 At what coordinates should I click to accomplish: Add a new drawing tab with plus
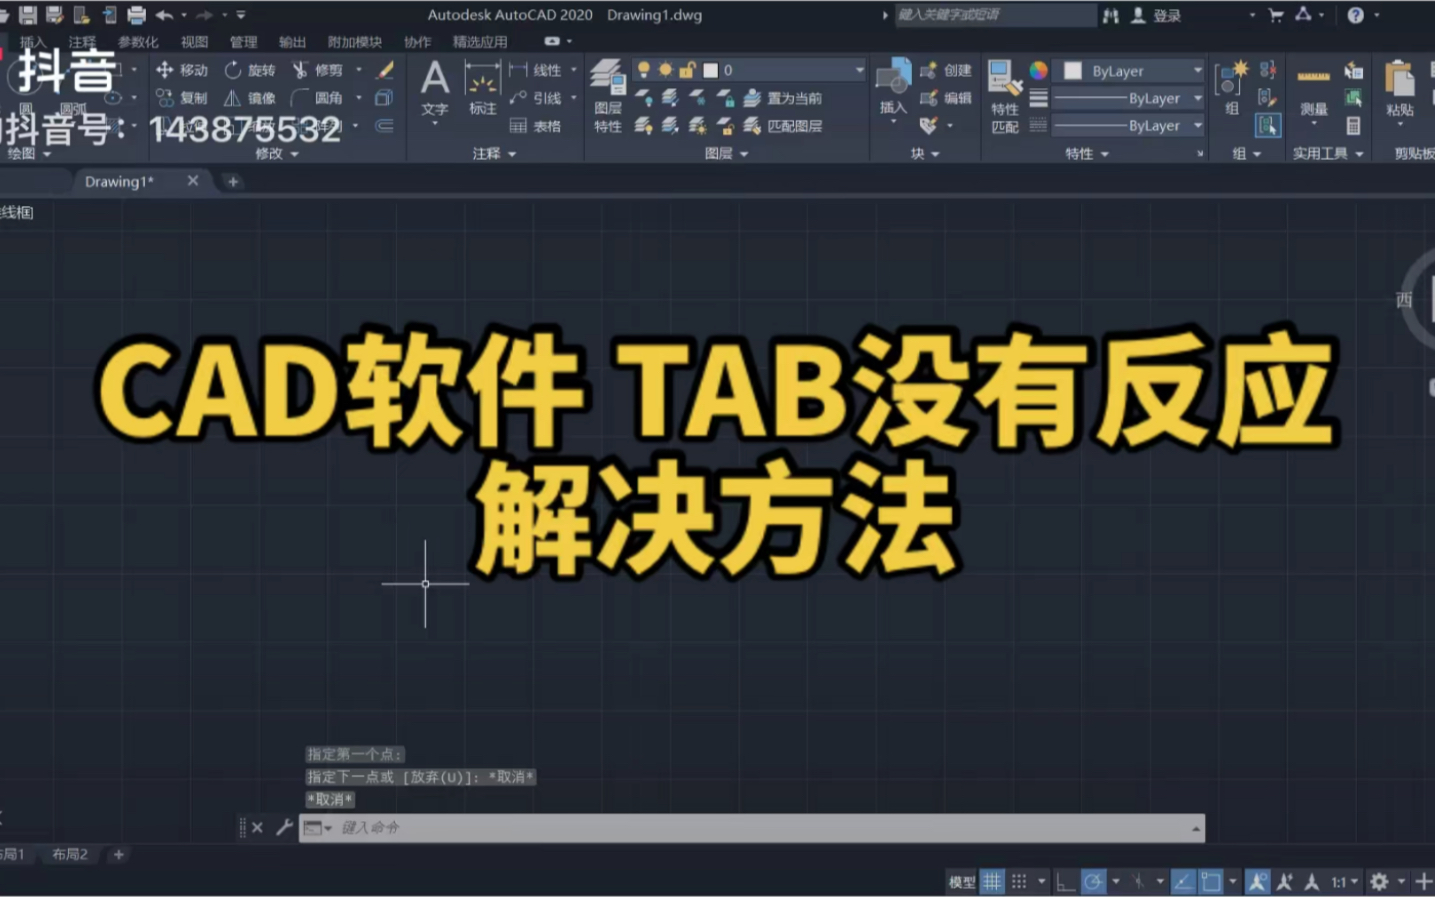click(233, 181)
